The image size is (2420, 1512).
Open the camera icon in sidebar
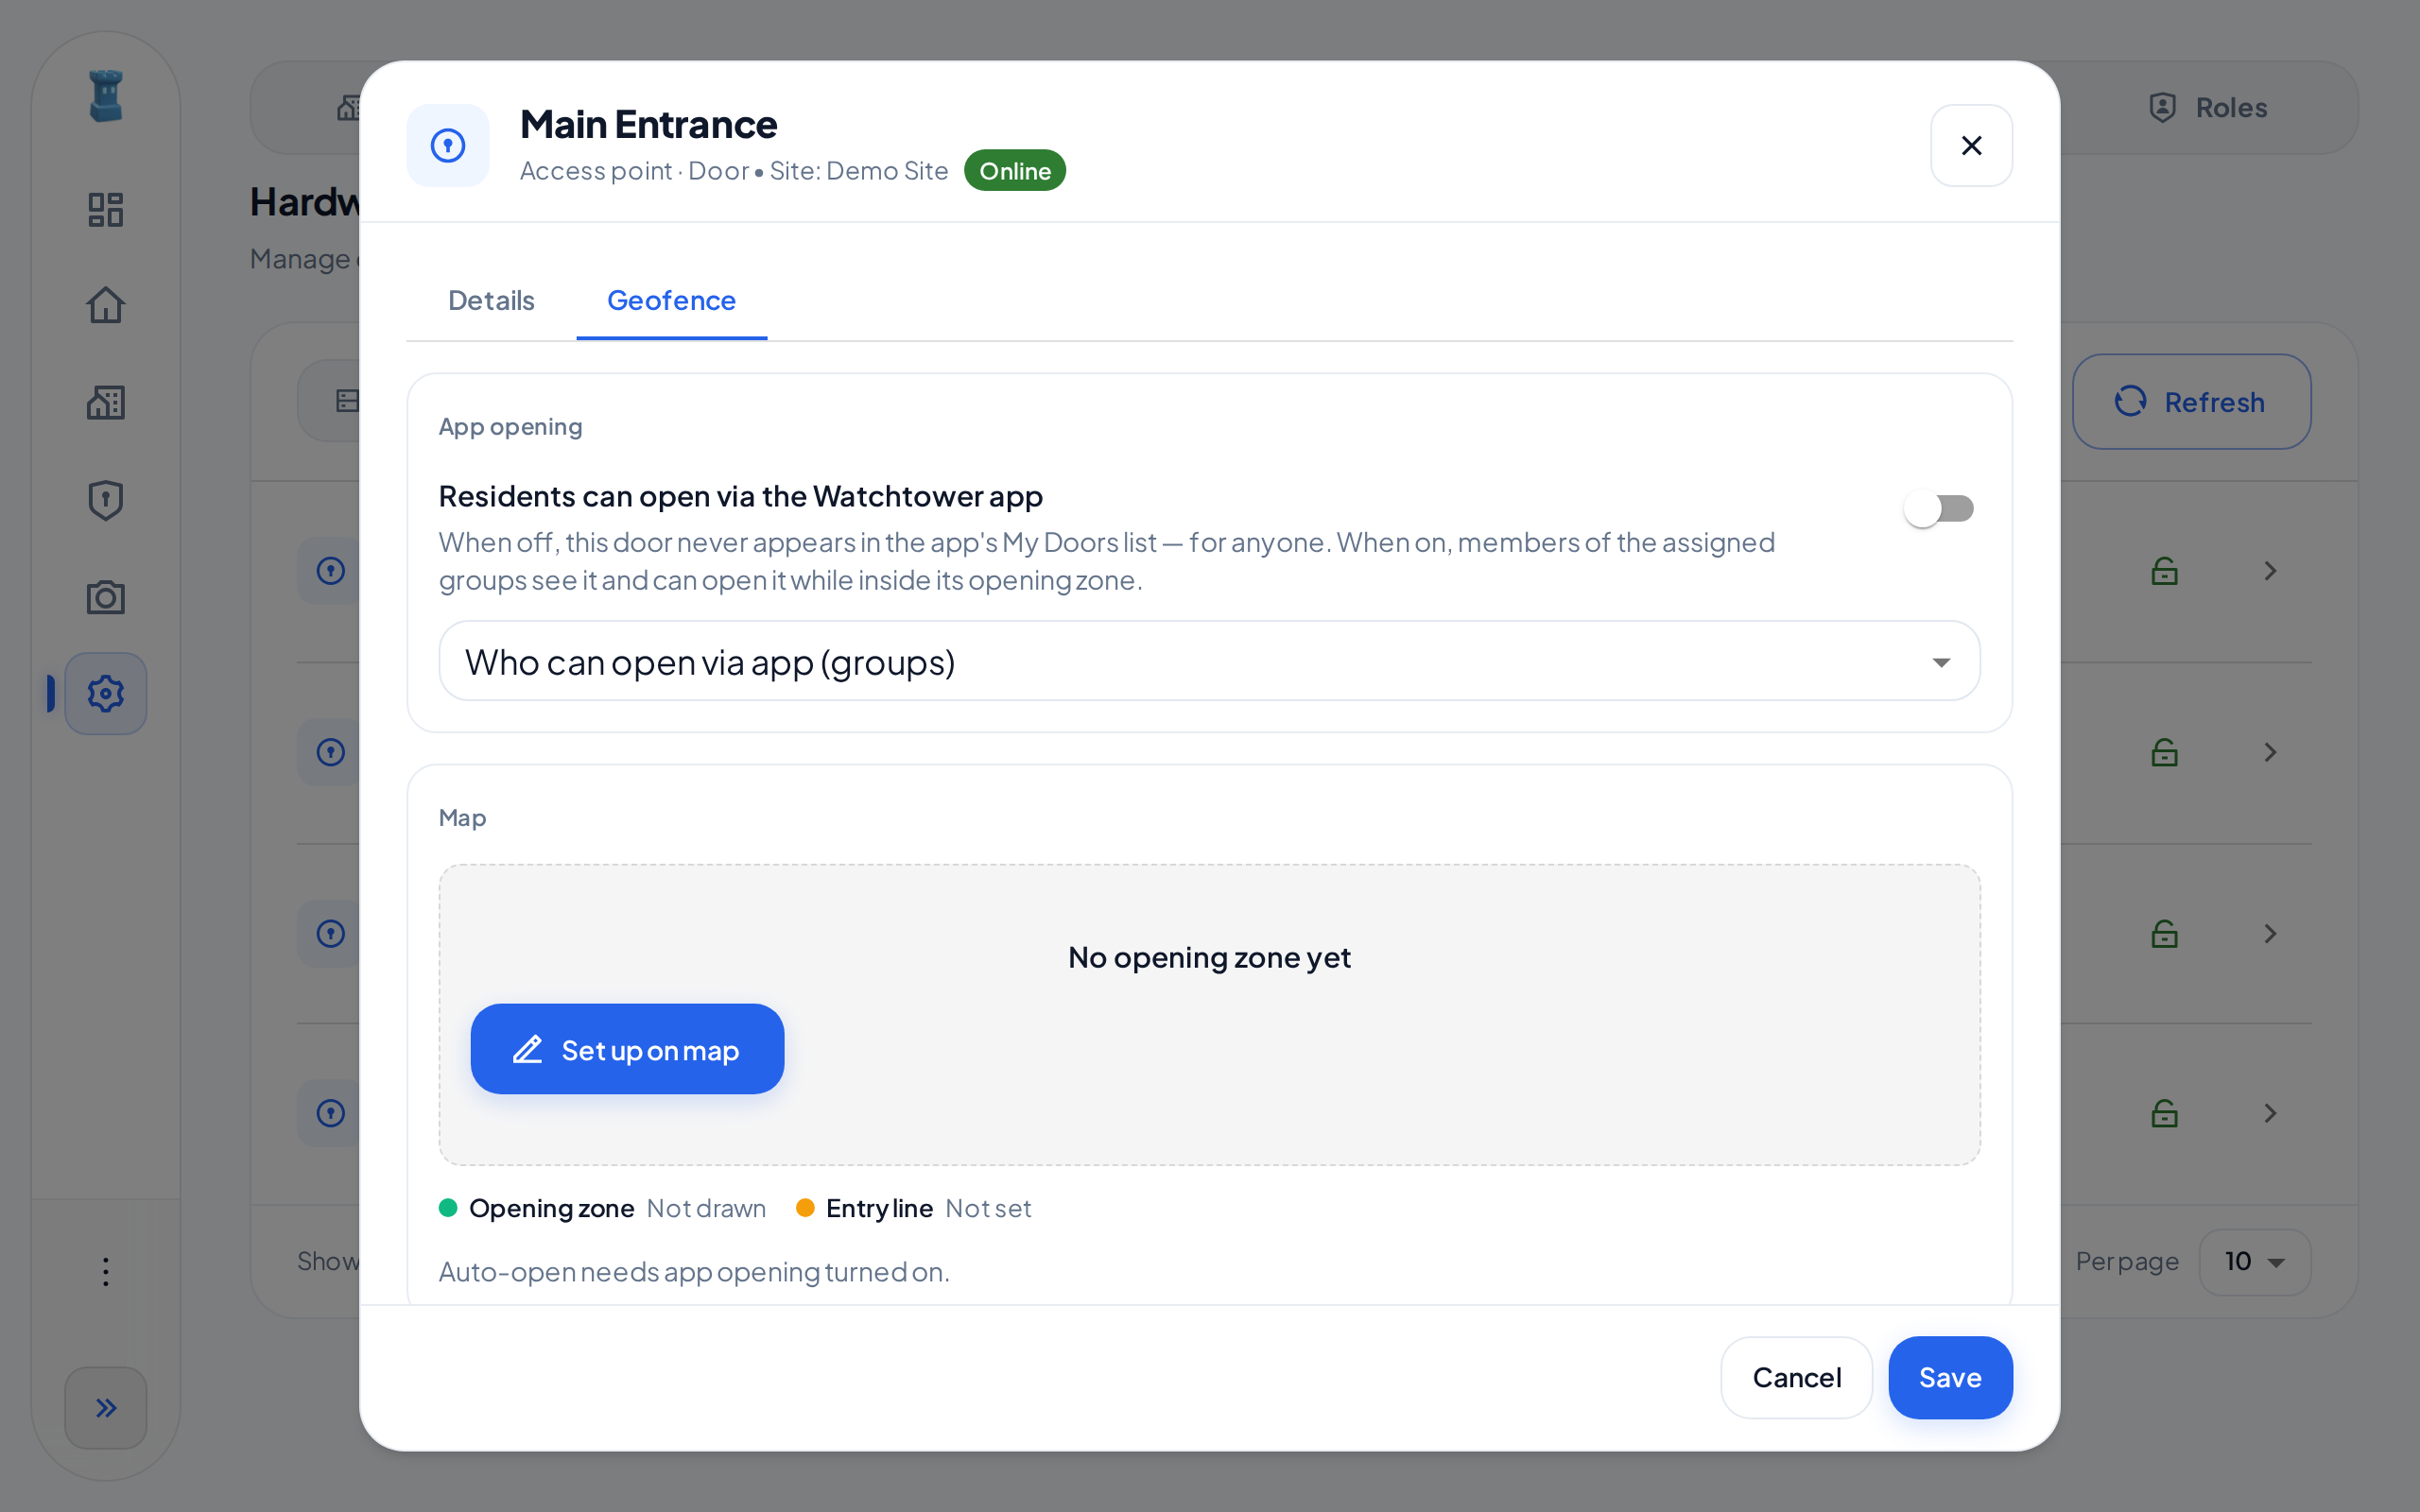coord(105,597)
